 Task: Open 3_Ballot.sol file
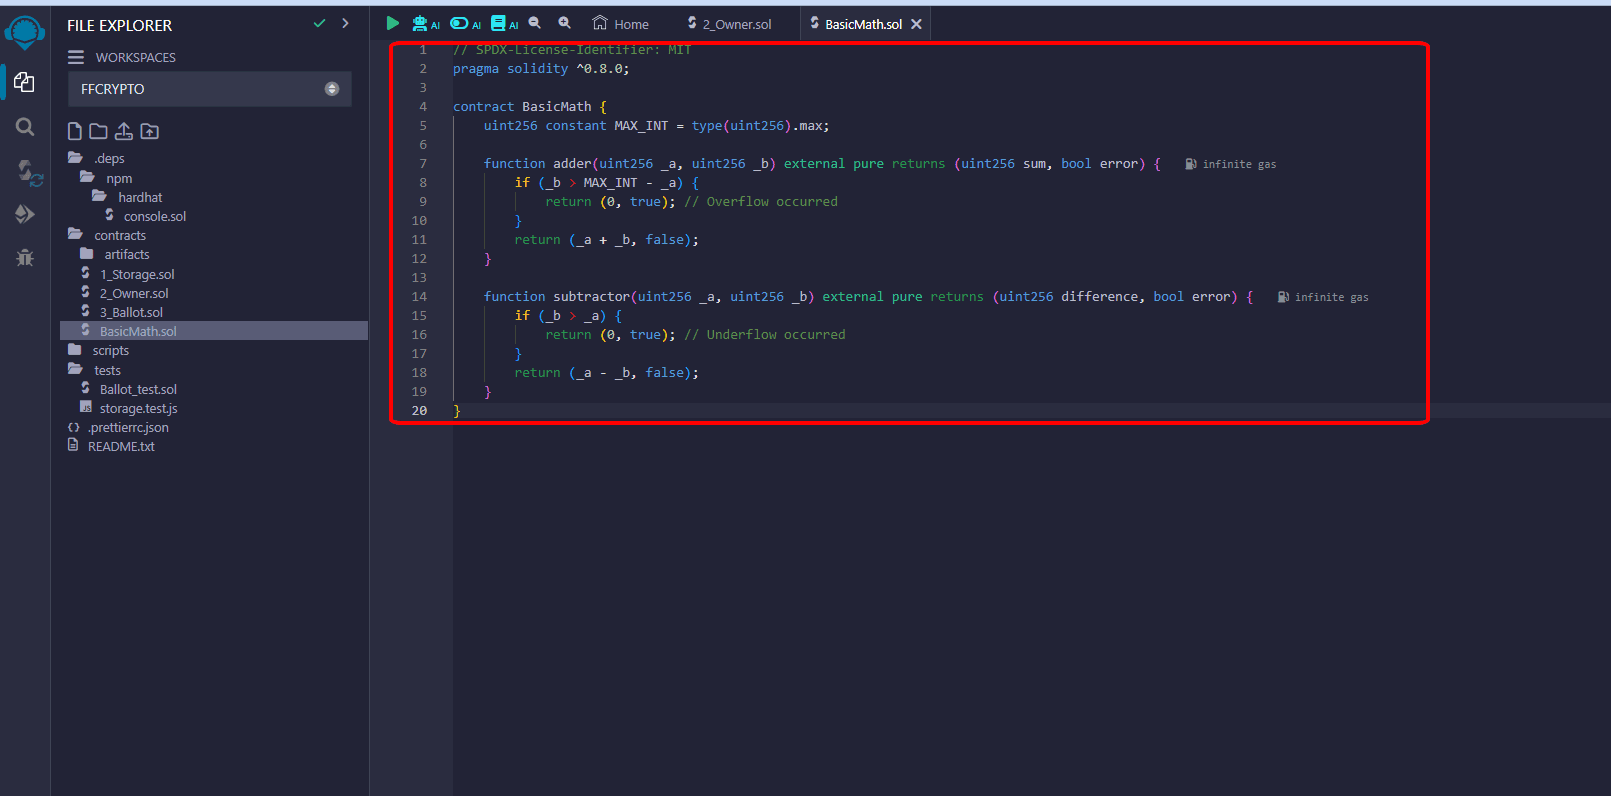(x=122, y=312)
